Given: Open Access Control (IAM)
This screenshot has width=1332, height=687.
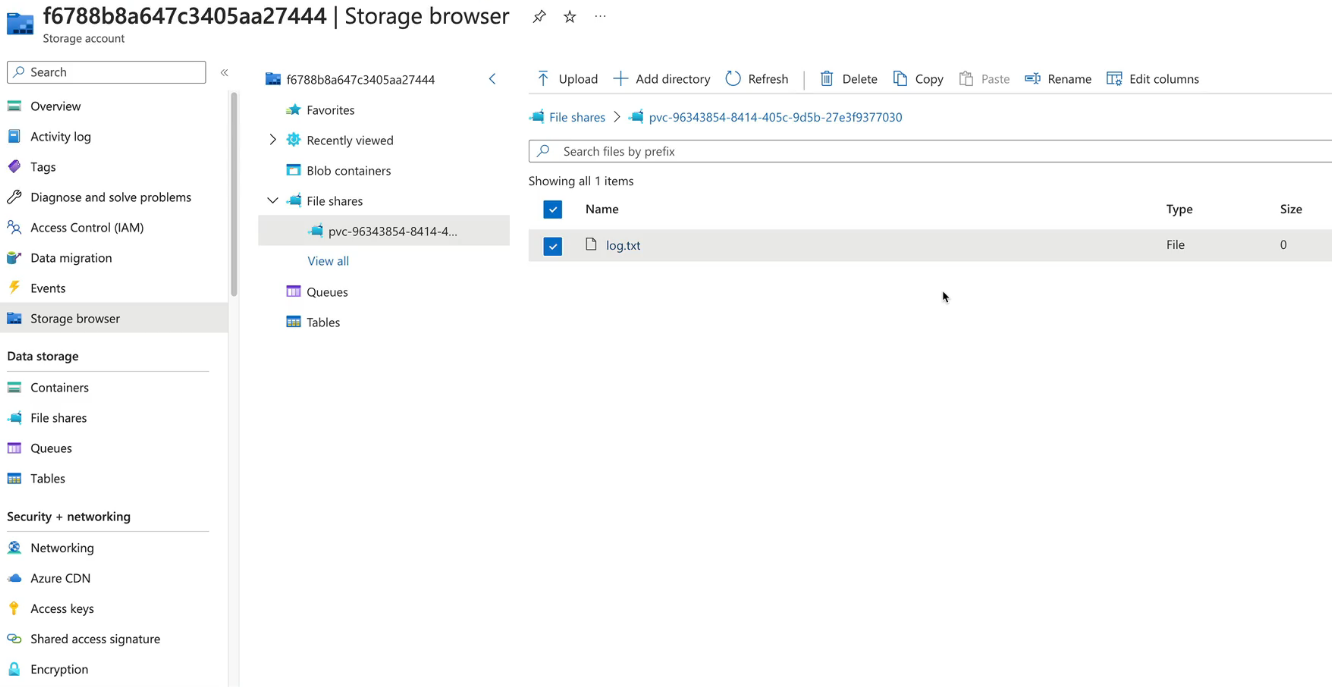Looking at the screenshot, I should point(87,228).
